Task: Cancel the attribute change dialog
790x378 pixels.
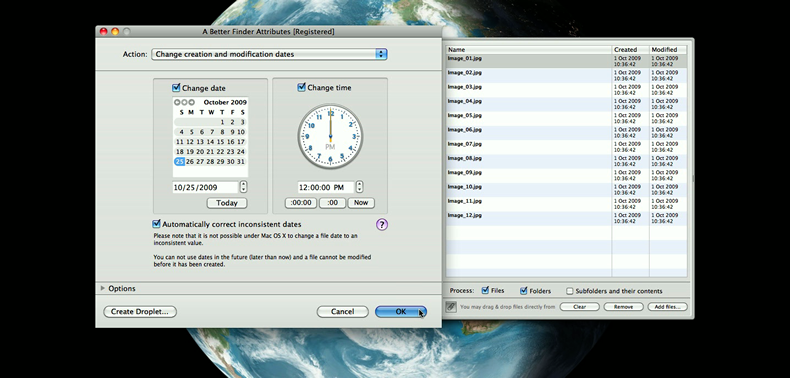Action: tap(343, 311)
